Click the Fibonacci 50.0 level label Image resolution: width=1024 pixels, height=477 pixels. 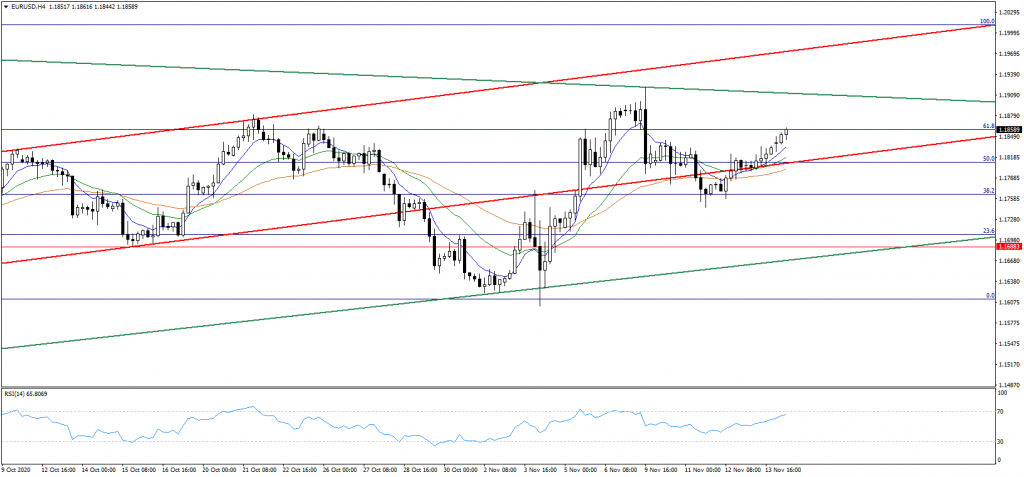pos(987,158)
